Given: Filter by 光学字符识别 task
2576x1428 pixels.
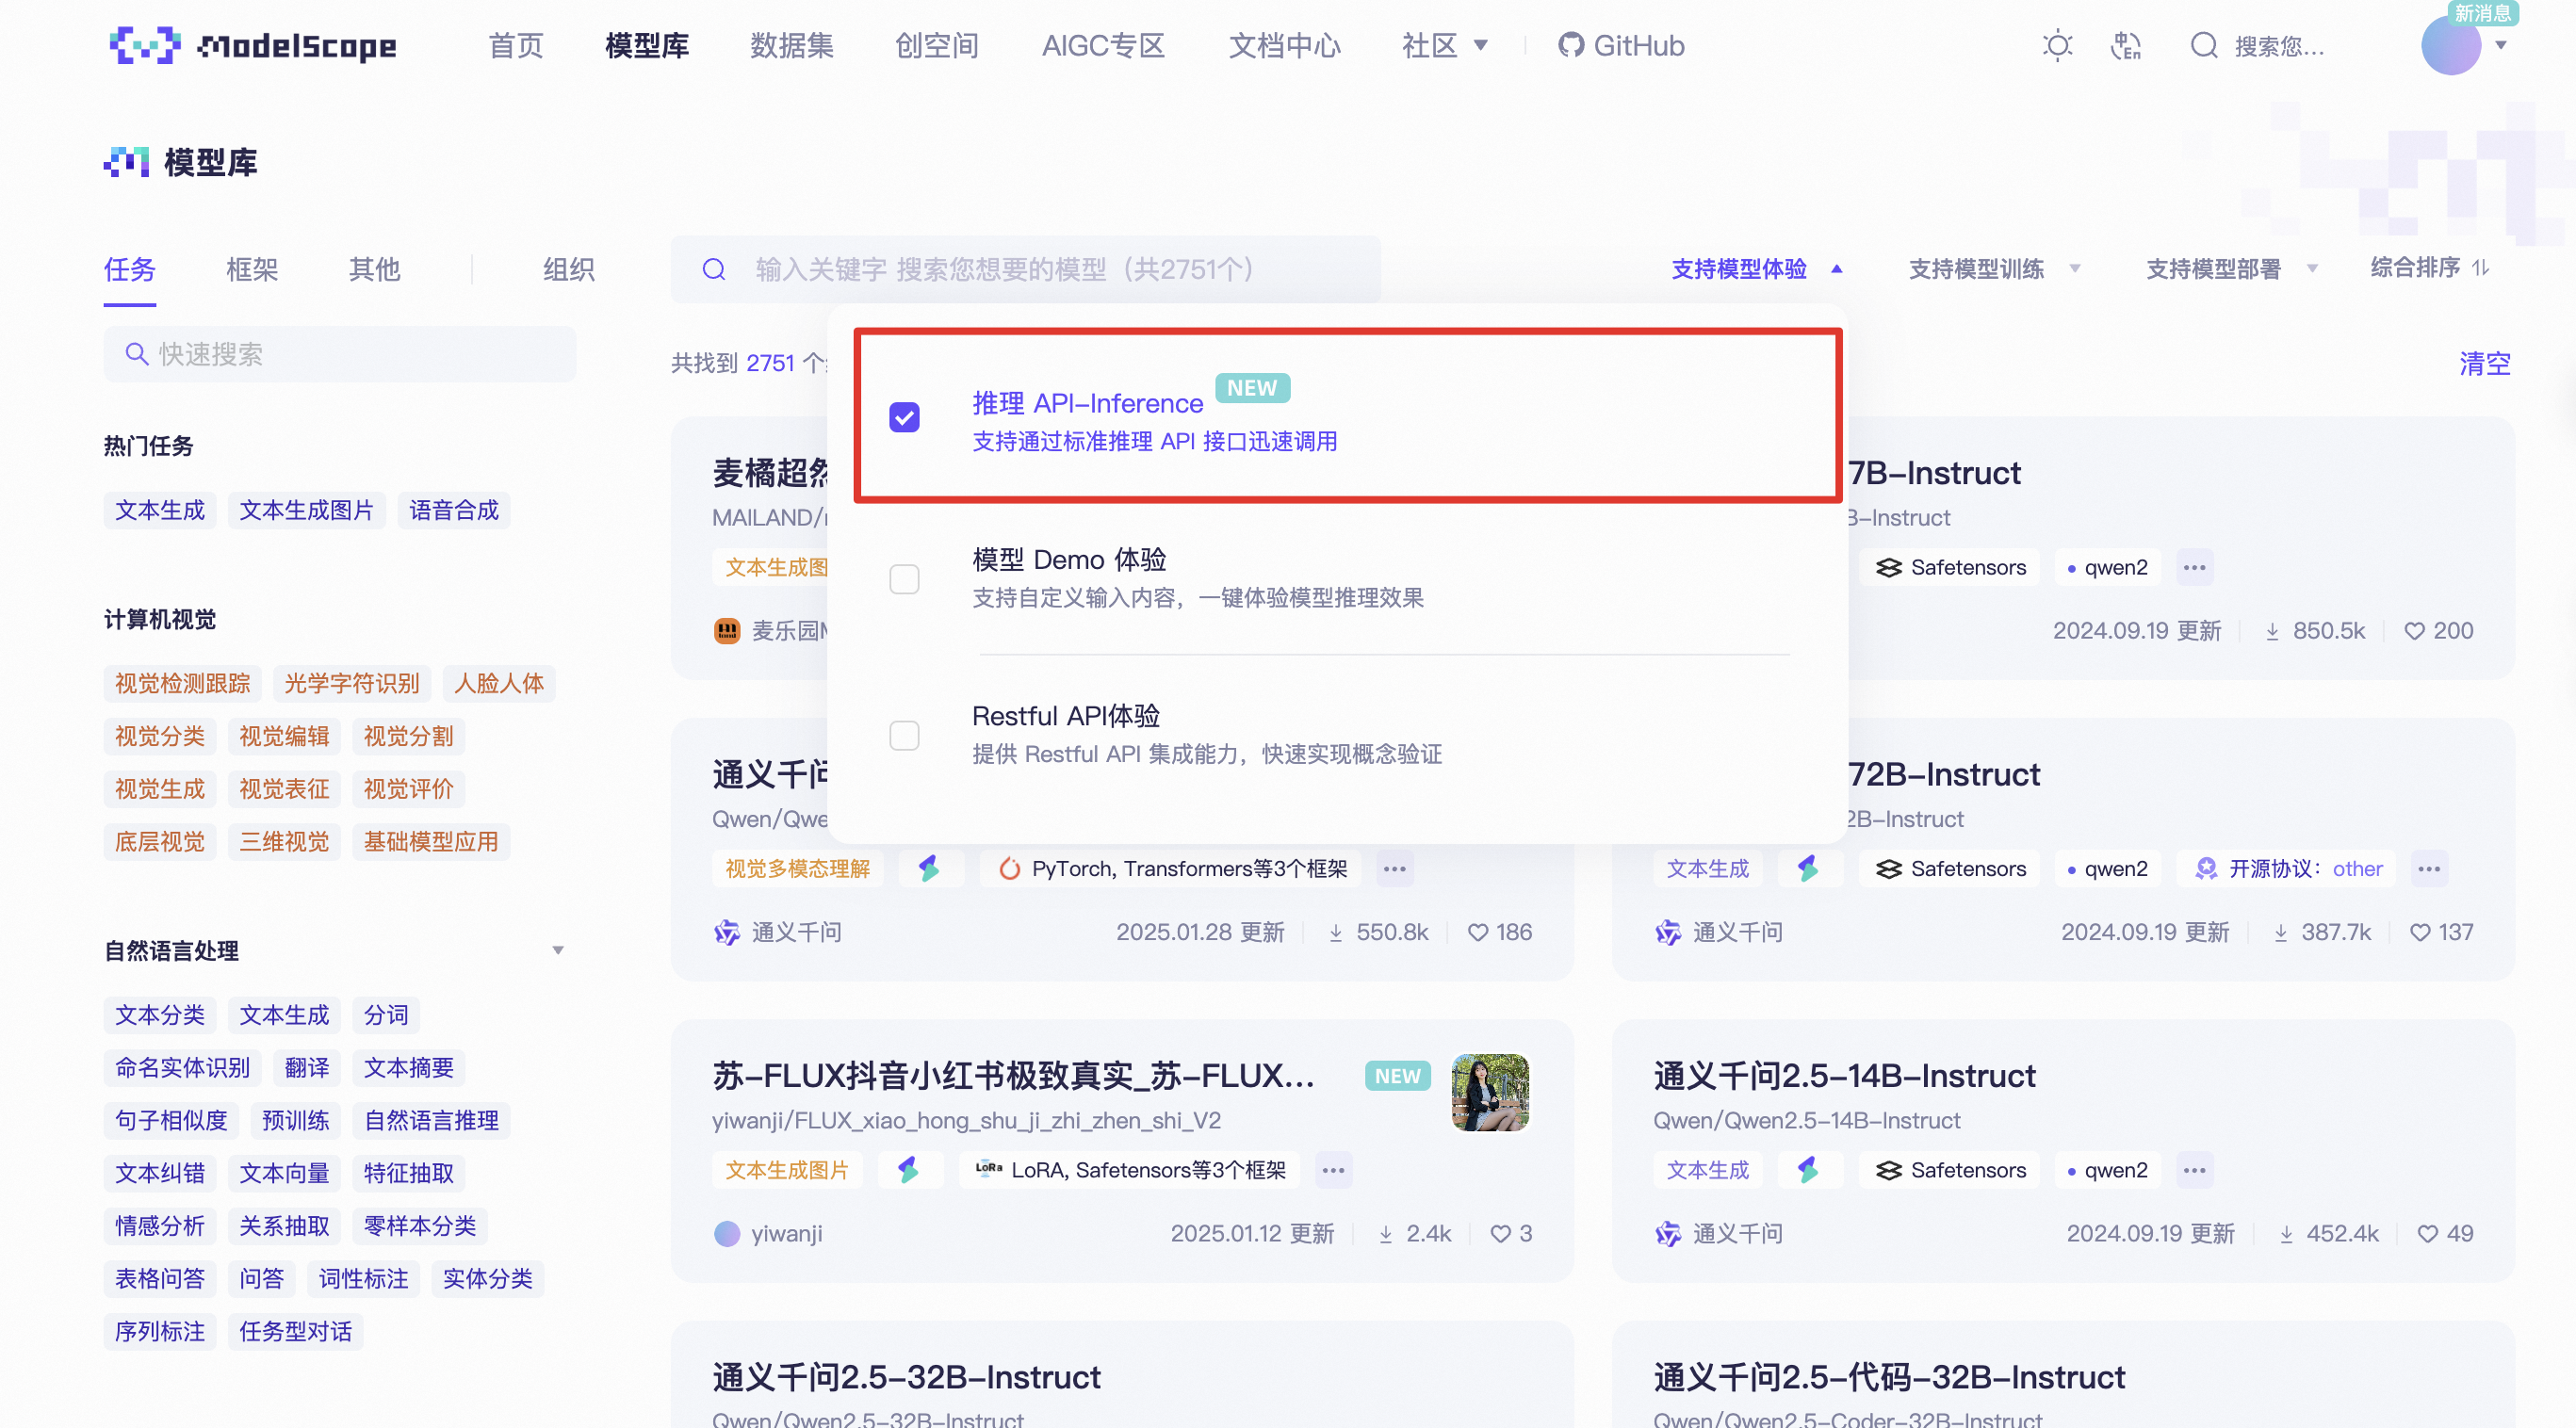Looking at the screenshot, I should [x=352, y=684].
